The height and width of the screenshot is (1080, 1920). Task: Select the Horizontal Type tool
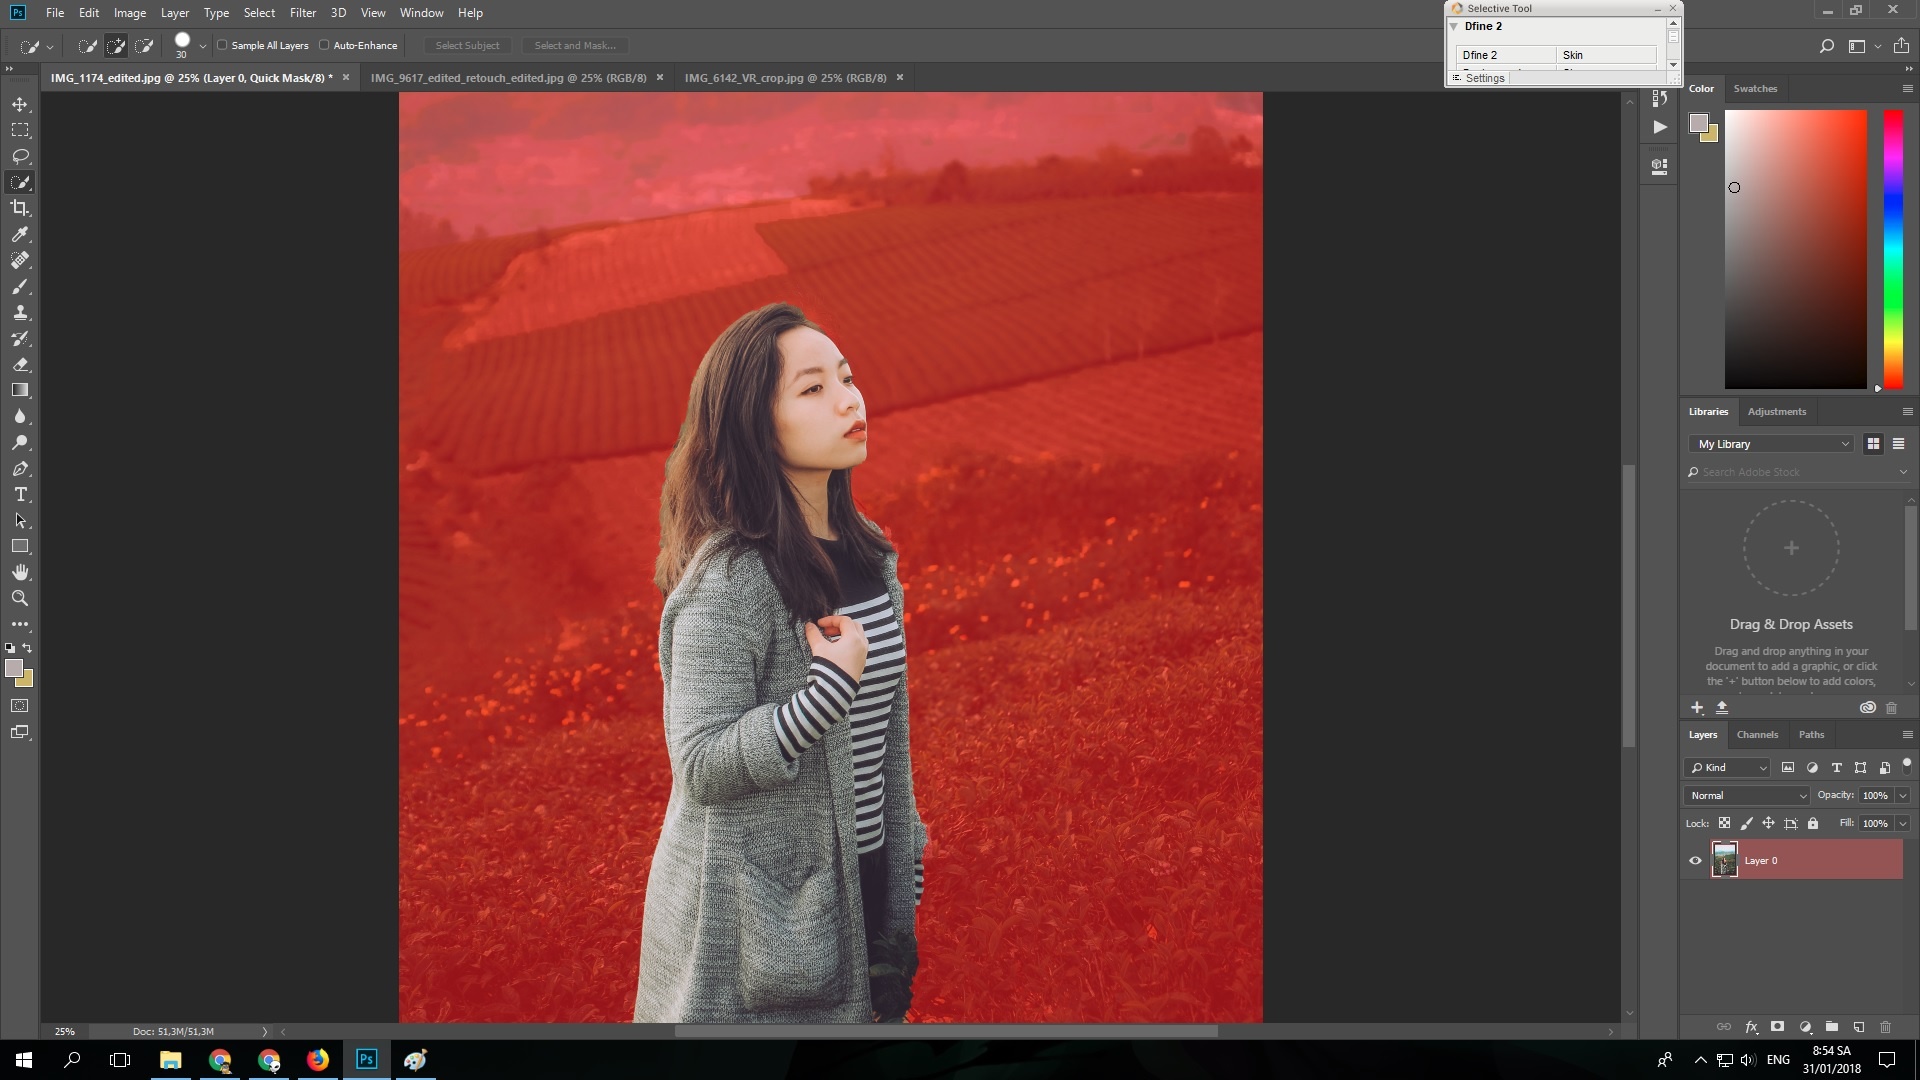click(x=20, y=494)
